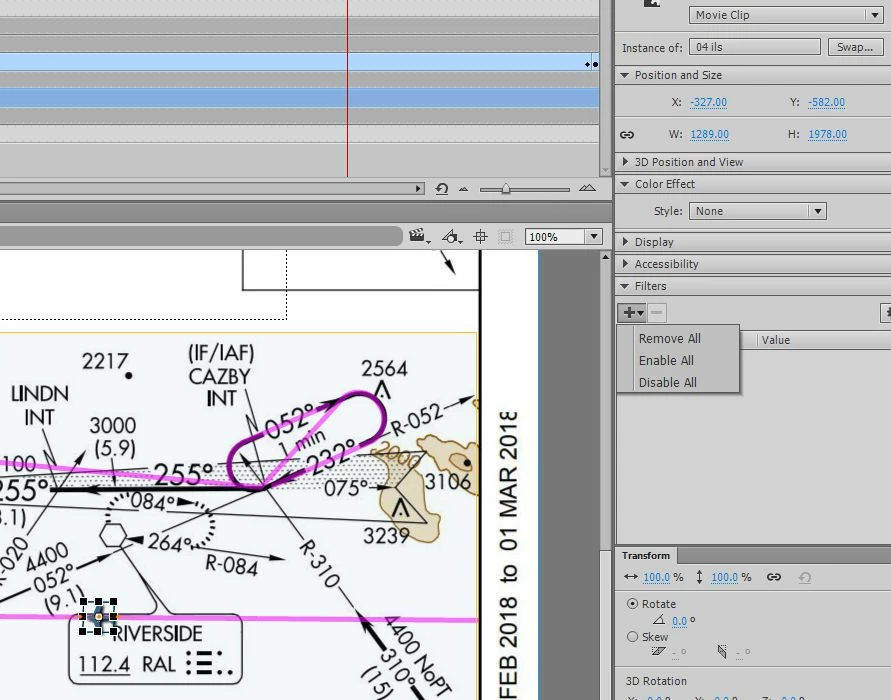Click the red playhead line in timeline

click(x=347, y=88)
